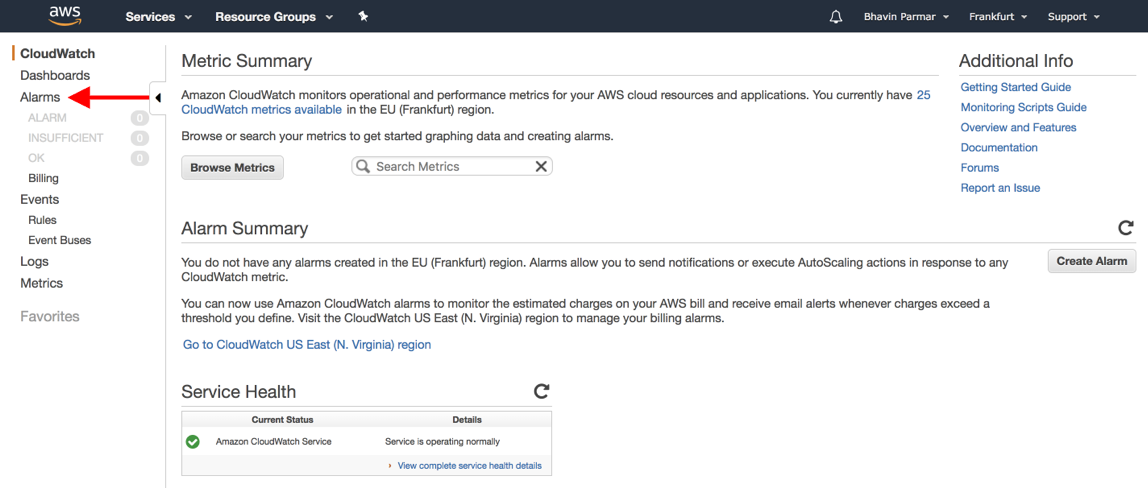Clear the Search Metrics field with X

point(541,167)
